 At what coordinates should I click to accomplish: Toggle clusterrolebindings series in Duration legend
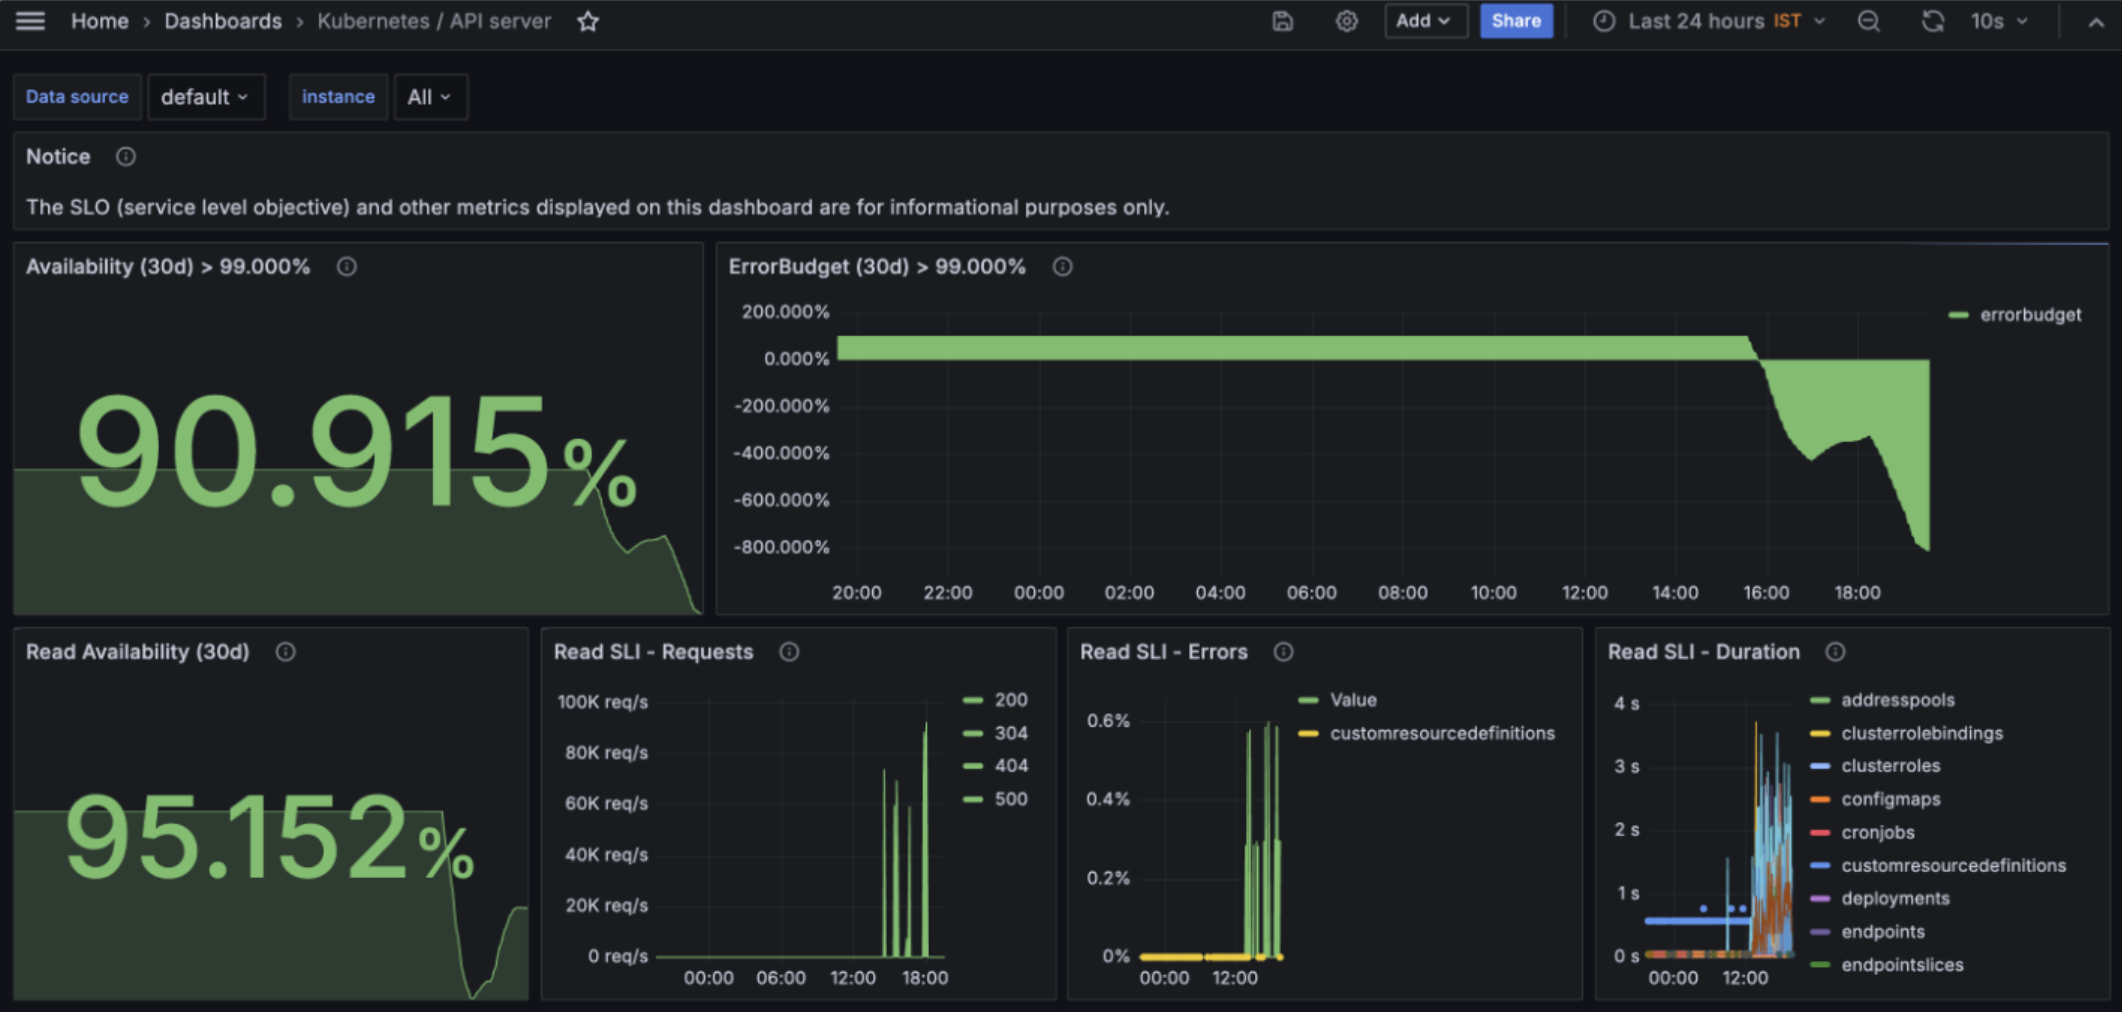click(x=1922, y=733)
